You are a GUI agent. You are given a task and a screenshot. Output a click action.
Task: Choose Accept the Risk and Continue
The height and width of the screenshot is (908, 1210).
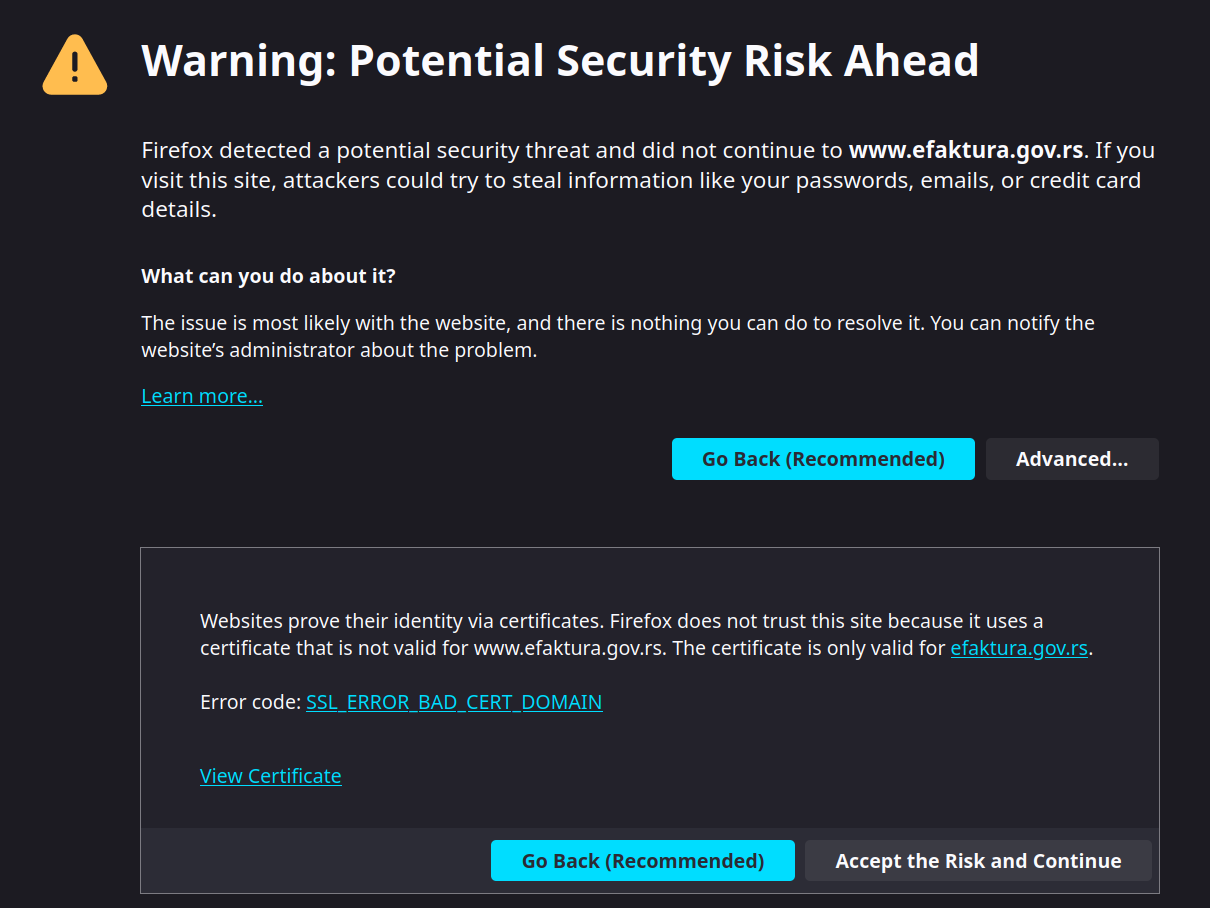(978, 861)
